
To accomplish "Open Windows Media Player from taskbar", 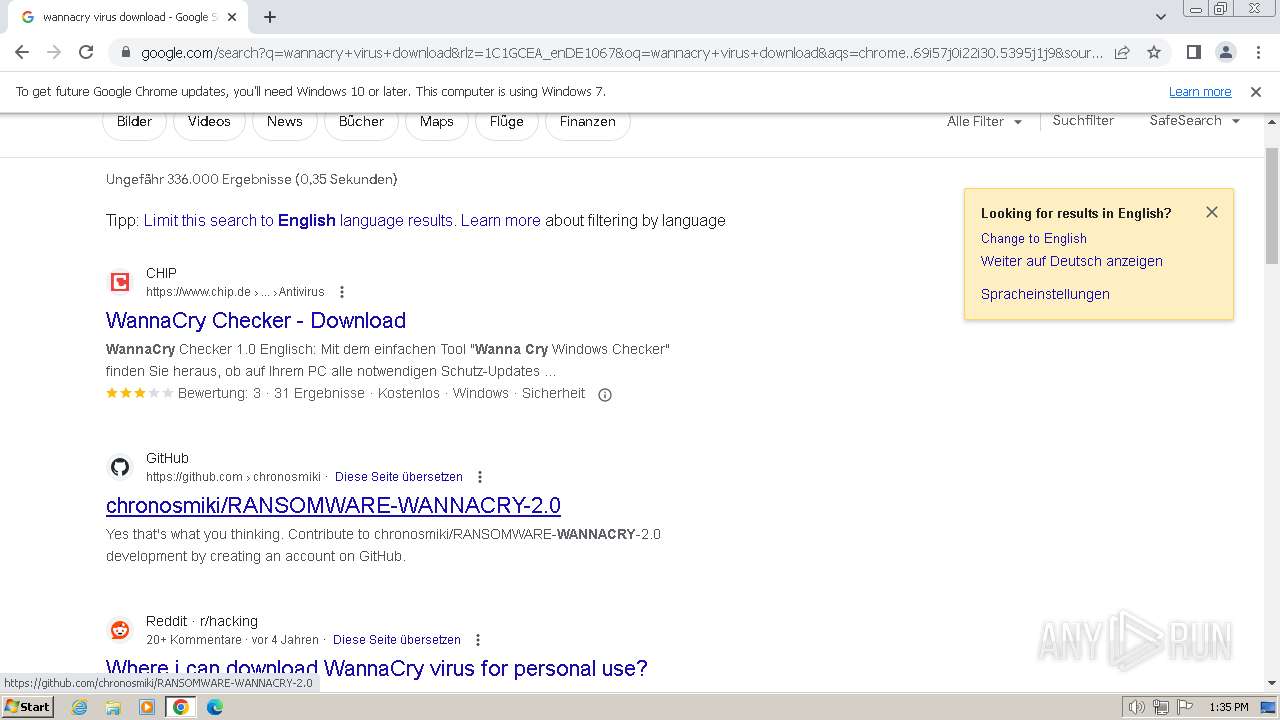I will (147, 707).
